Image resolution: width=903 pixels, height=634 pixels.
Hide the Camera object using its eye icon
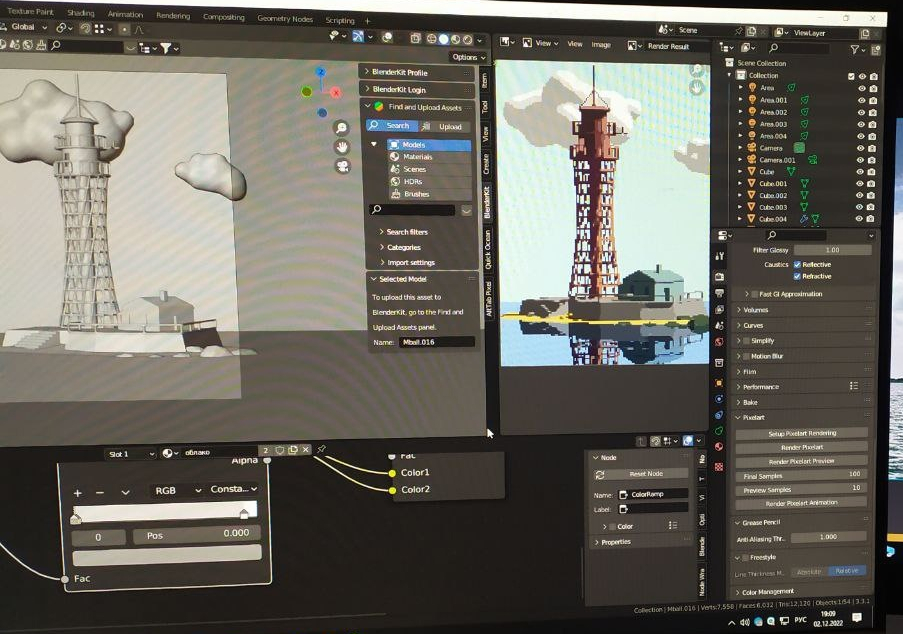[x=861, y=148]
